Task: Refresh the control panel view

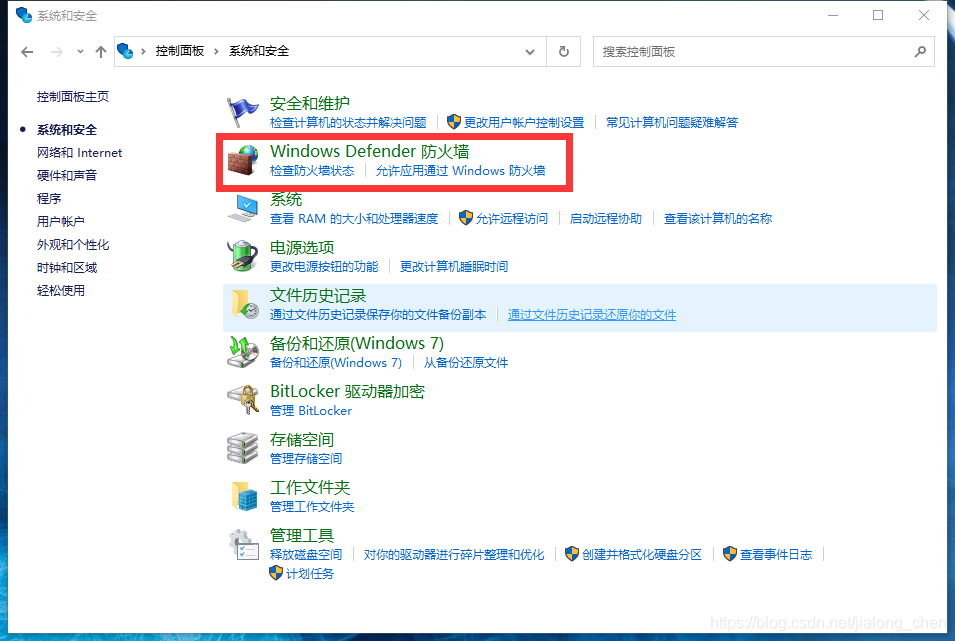Action: (563, 52)
